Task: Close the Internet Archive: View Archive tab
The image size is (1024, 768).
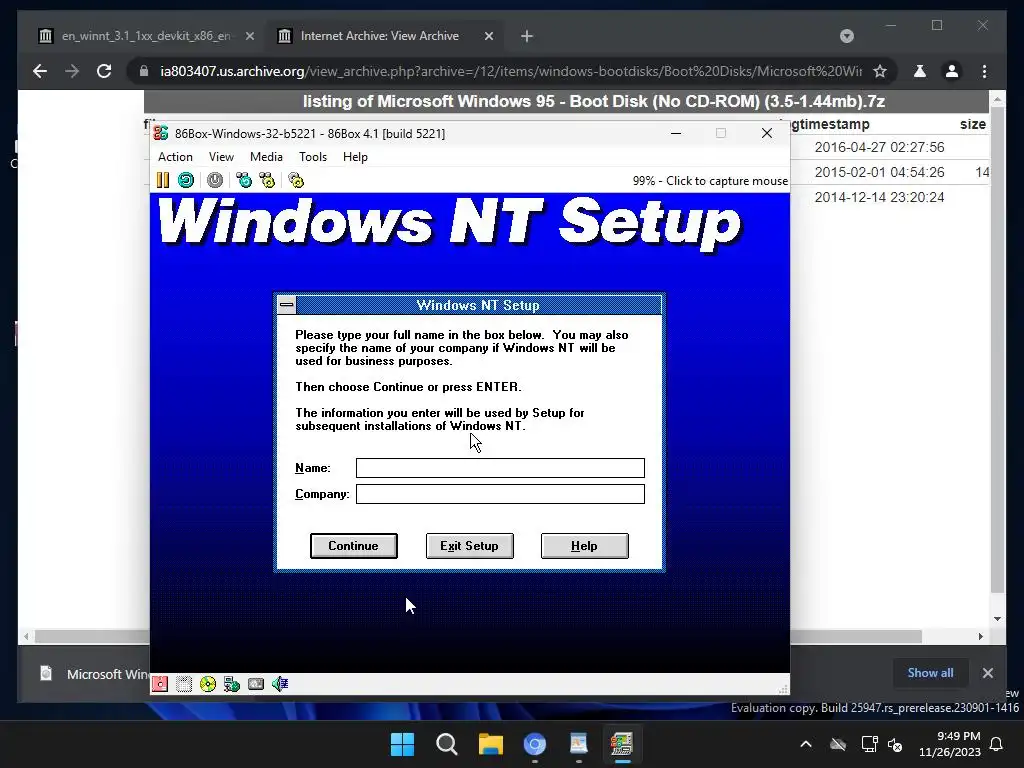Action: (x=488, y=36)
